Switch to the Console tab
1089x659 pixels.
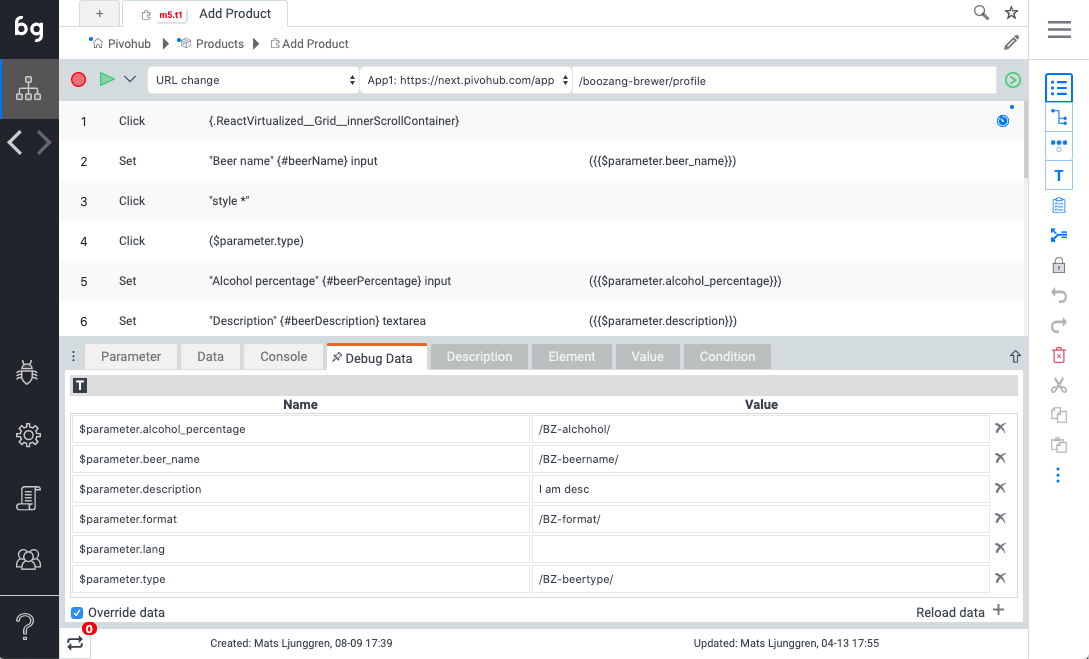pyautogui.click(x=283, y=355)
